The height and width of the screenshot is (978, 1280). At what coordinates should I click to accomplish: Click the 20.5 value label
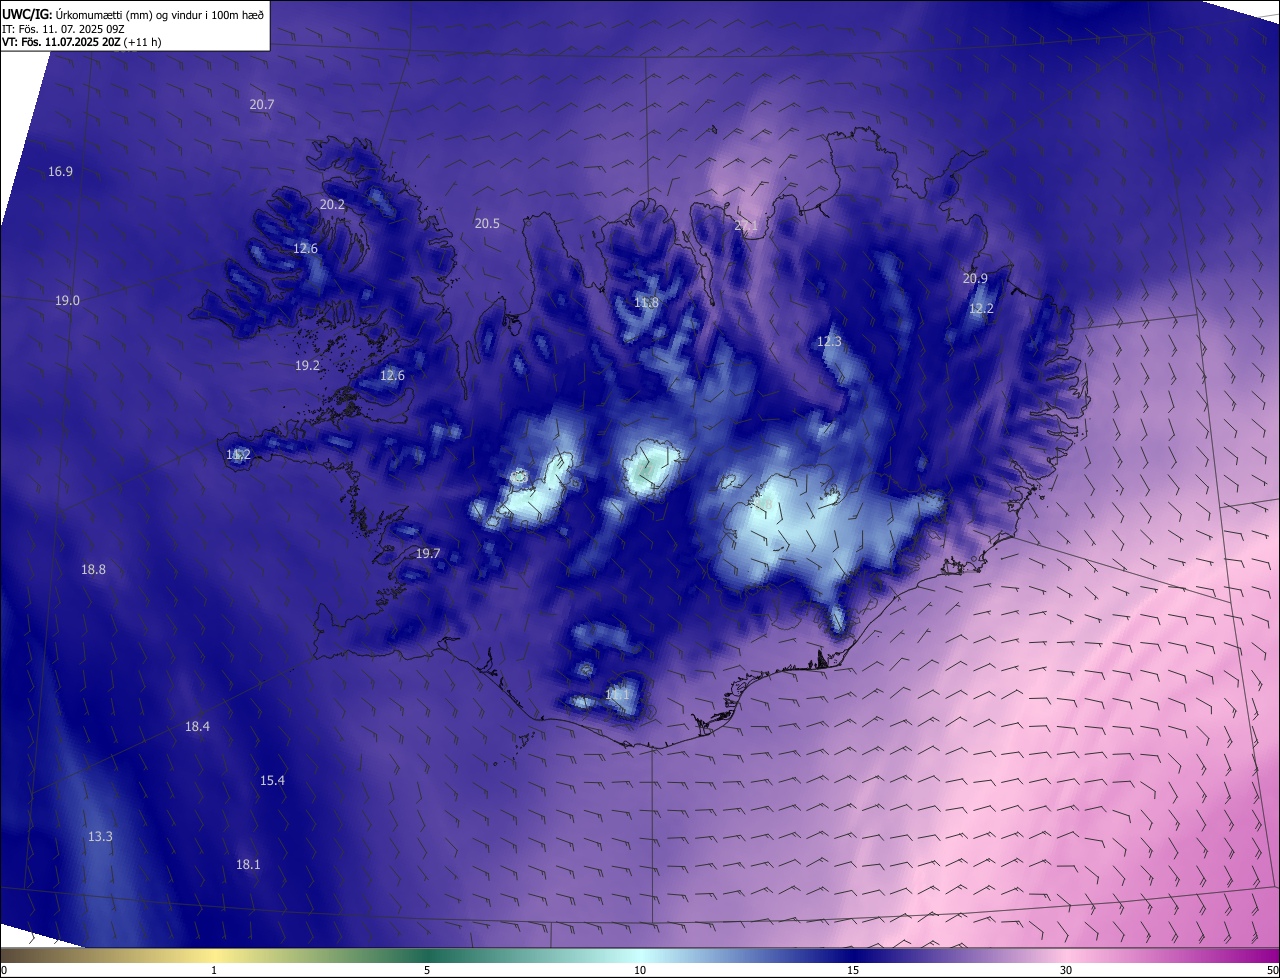pyautogui.click(x=487, y=223)
